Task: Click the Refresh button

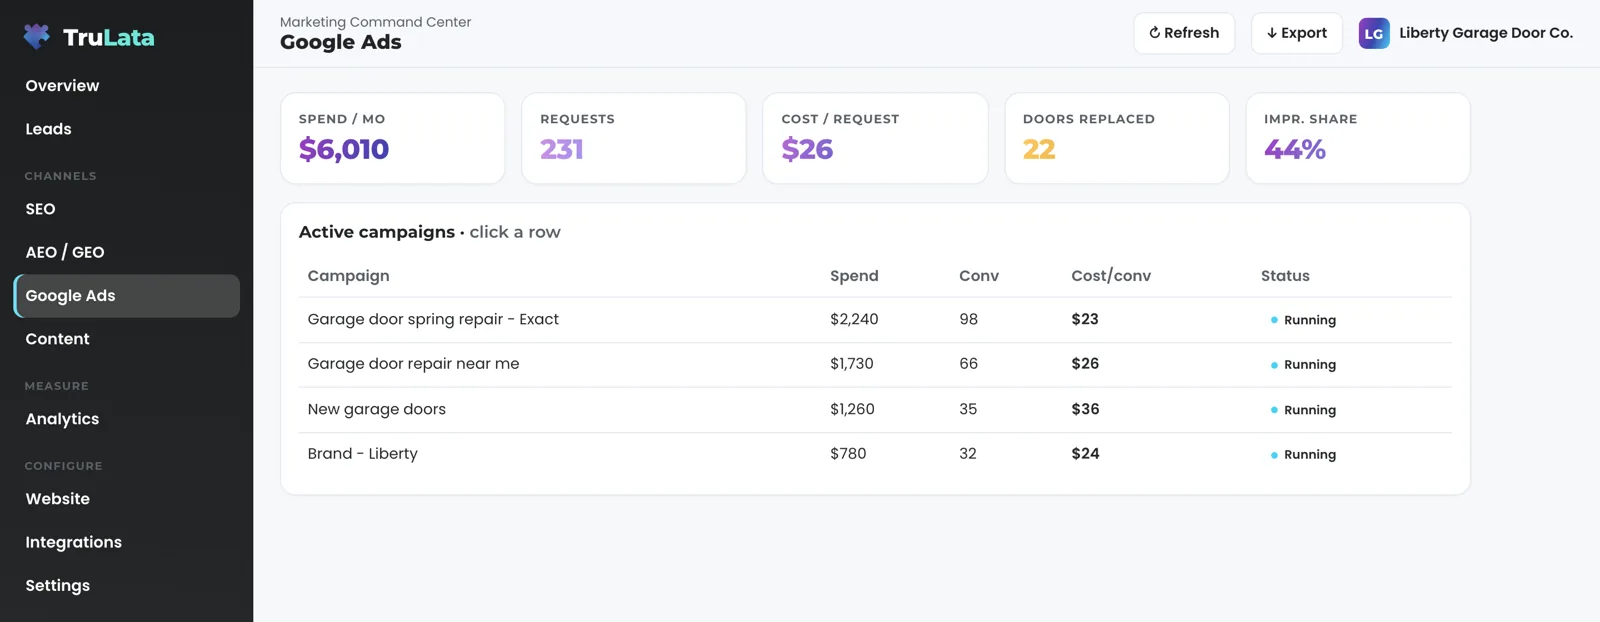Action: click(x=1184, y=33)
